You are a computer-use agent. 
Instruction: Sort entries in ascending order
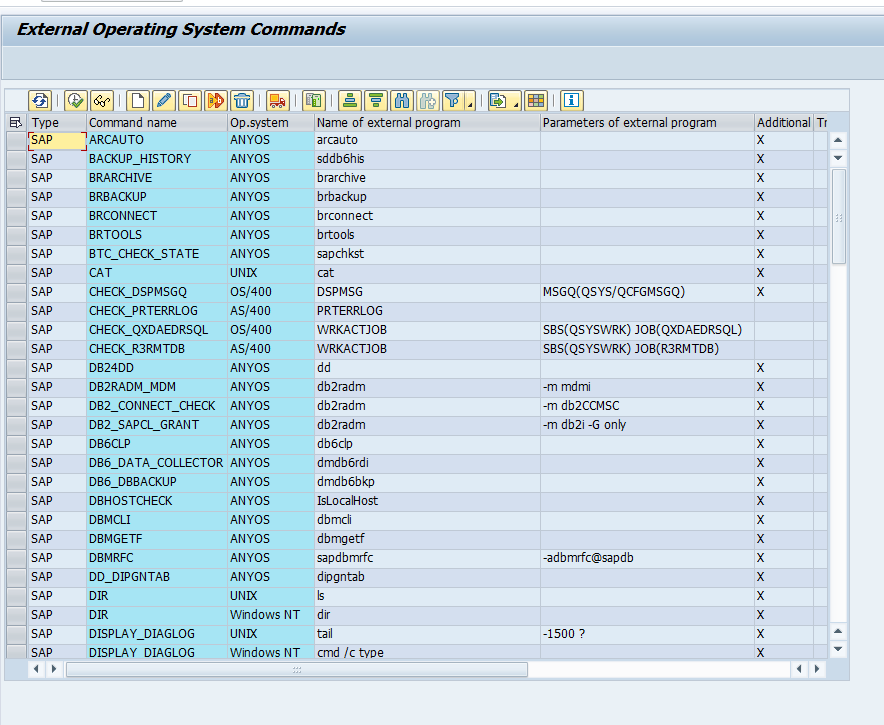350,100
